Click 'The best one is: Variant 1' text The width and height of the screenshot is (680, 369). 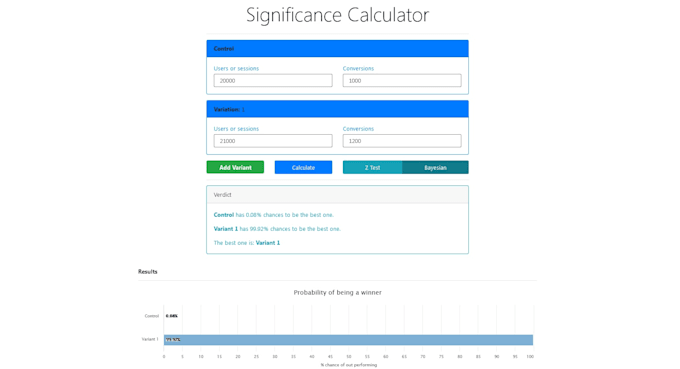[x=247, y=243]
